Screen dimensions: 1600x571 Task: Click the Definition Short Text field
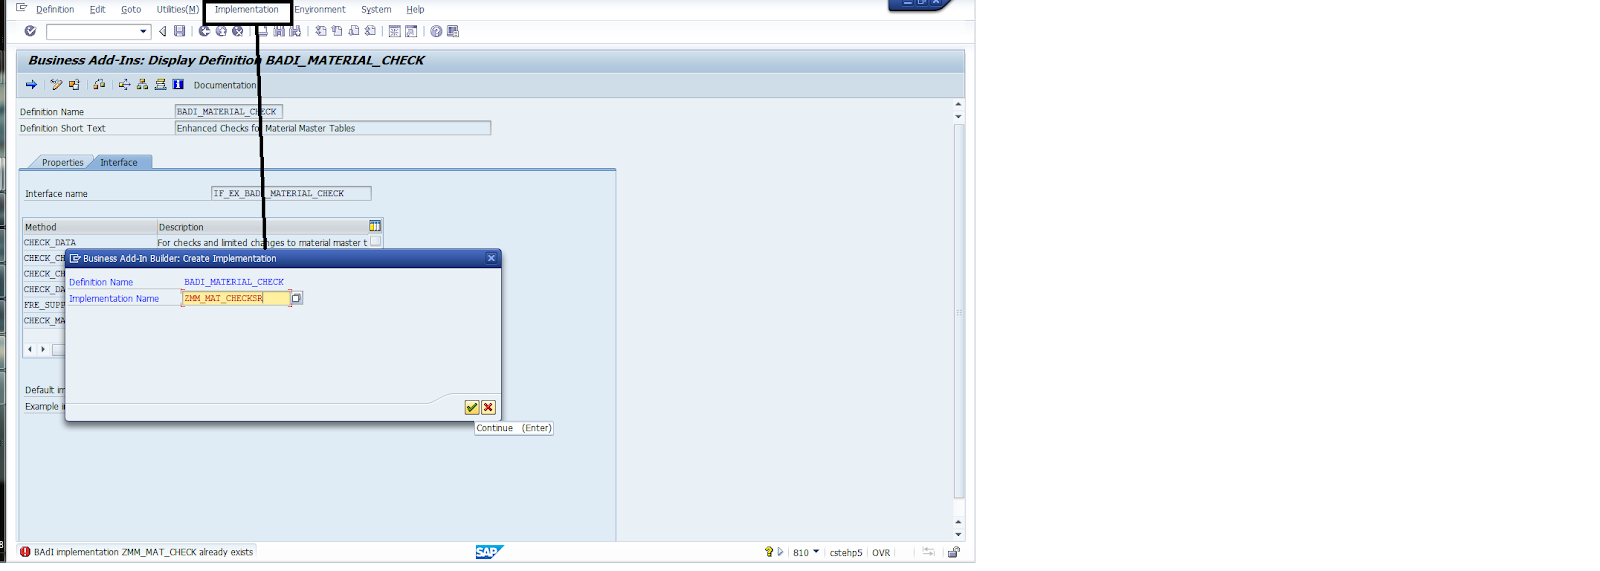(332, 128)
